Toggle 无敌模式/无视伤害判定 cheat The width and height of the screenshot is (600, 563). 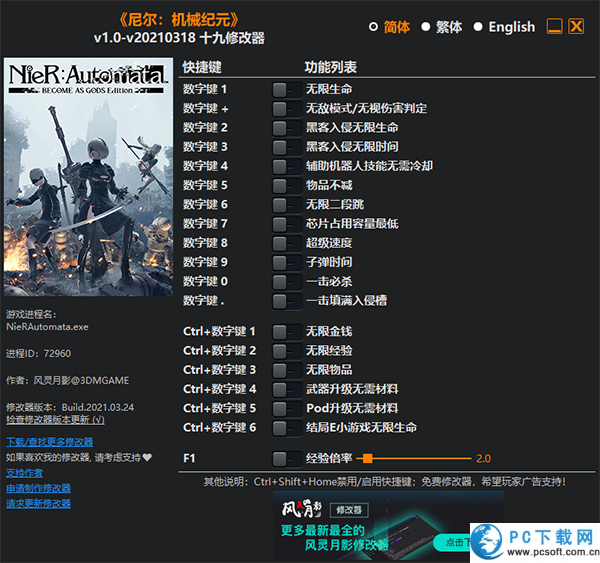click(287, 108)
